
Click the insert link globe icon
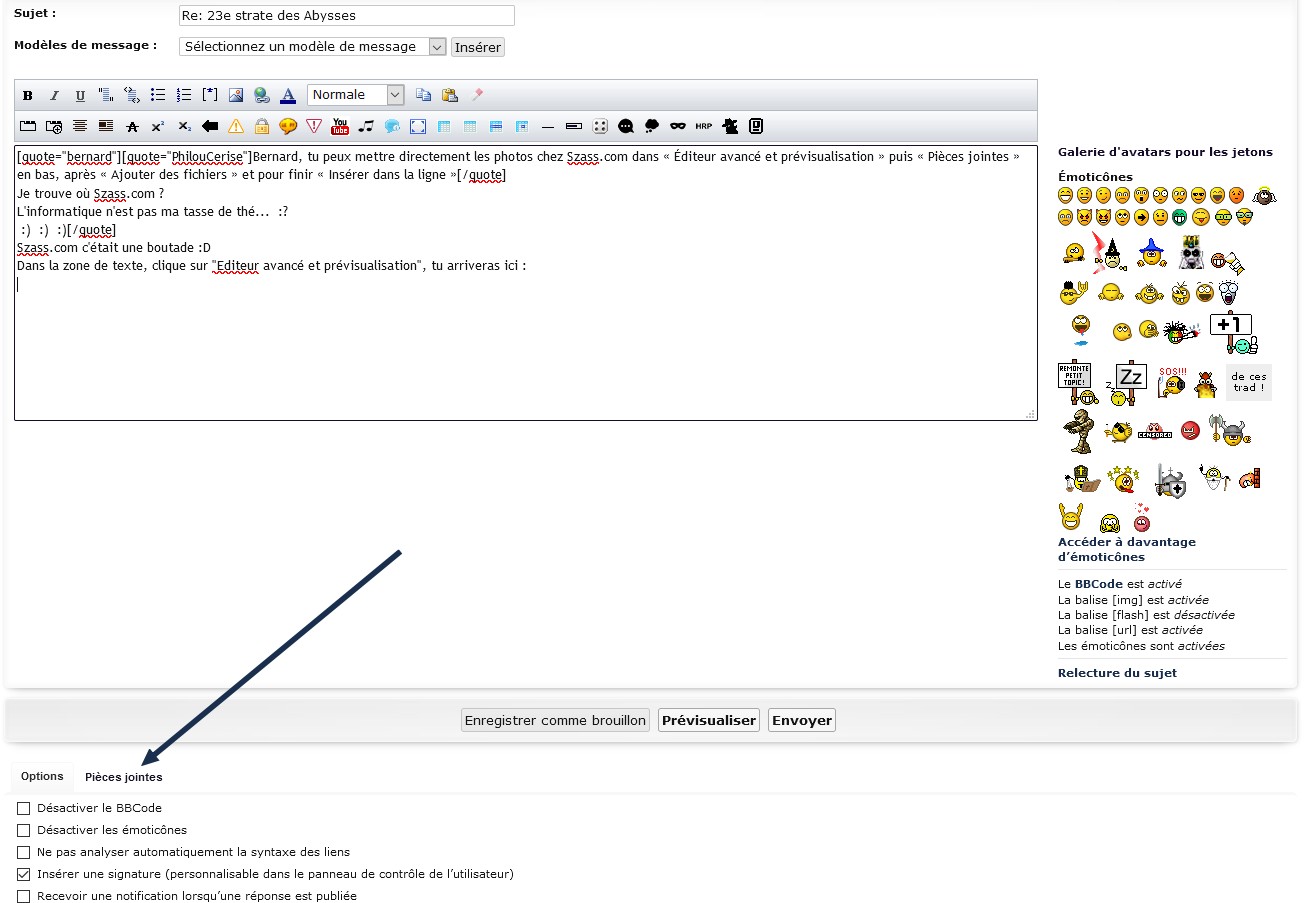click(x=262, y=95)
